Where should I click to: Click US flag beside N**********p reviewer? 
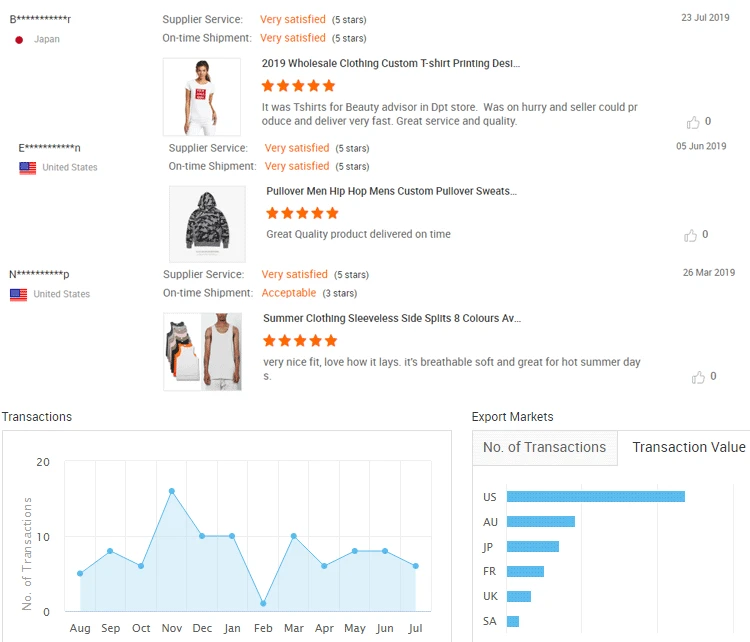tap(18, 295)
